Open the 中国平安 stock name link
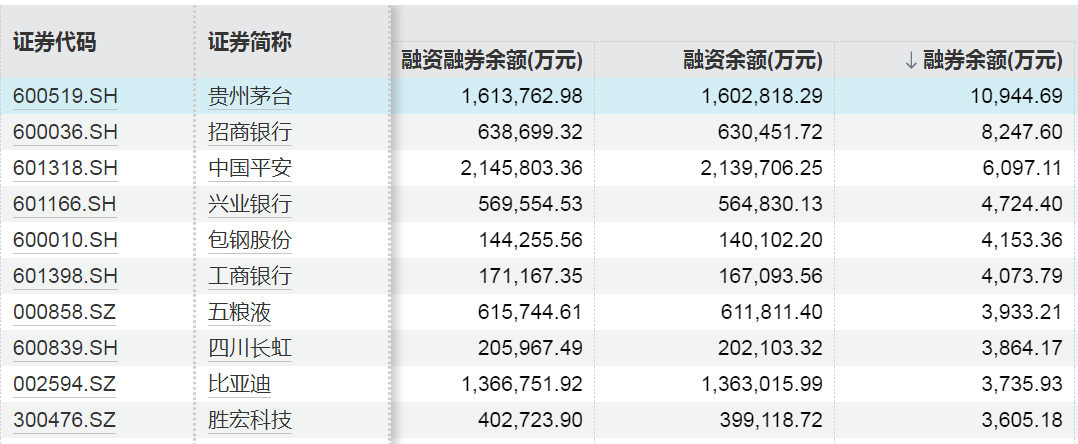Viewport: 1078px width, 444px height. click(250, 168)
